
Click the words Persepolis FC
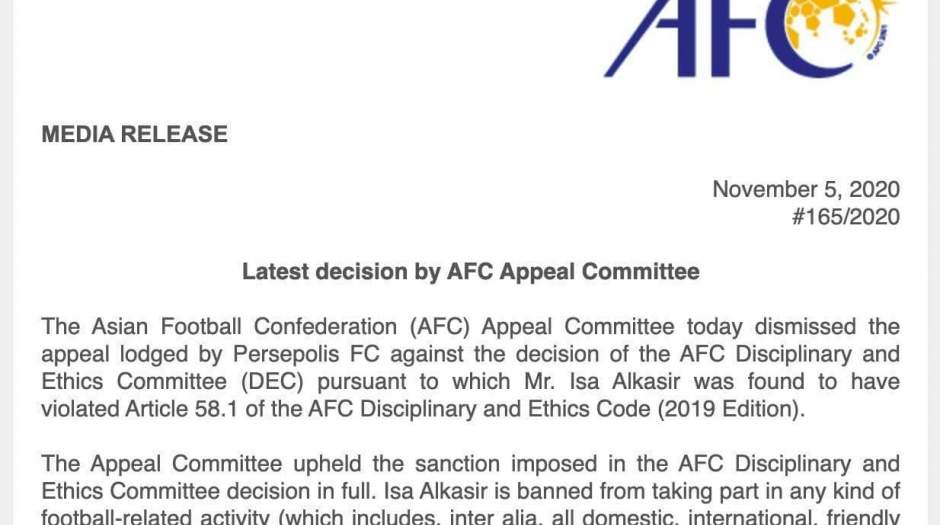point(306,354)
